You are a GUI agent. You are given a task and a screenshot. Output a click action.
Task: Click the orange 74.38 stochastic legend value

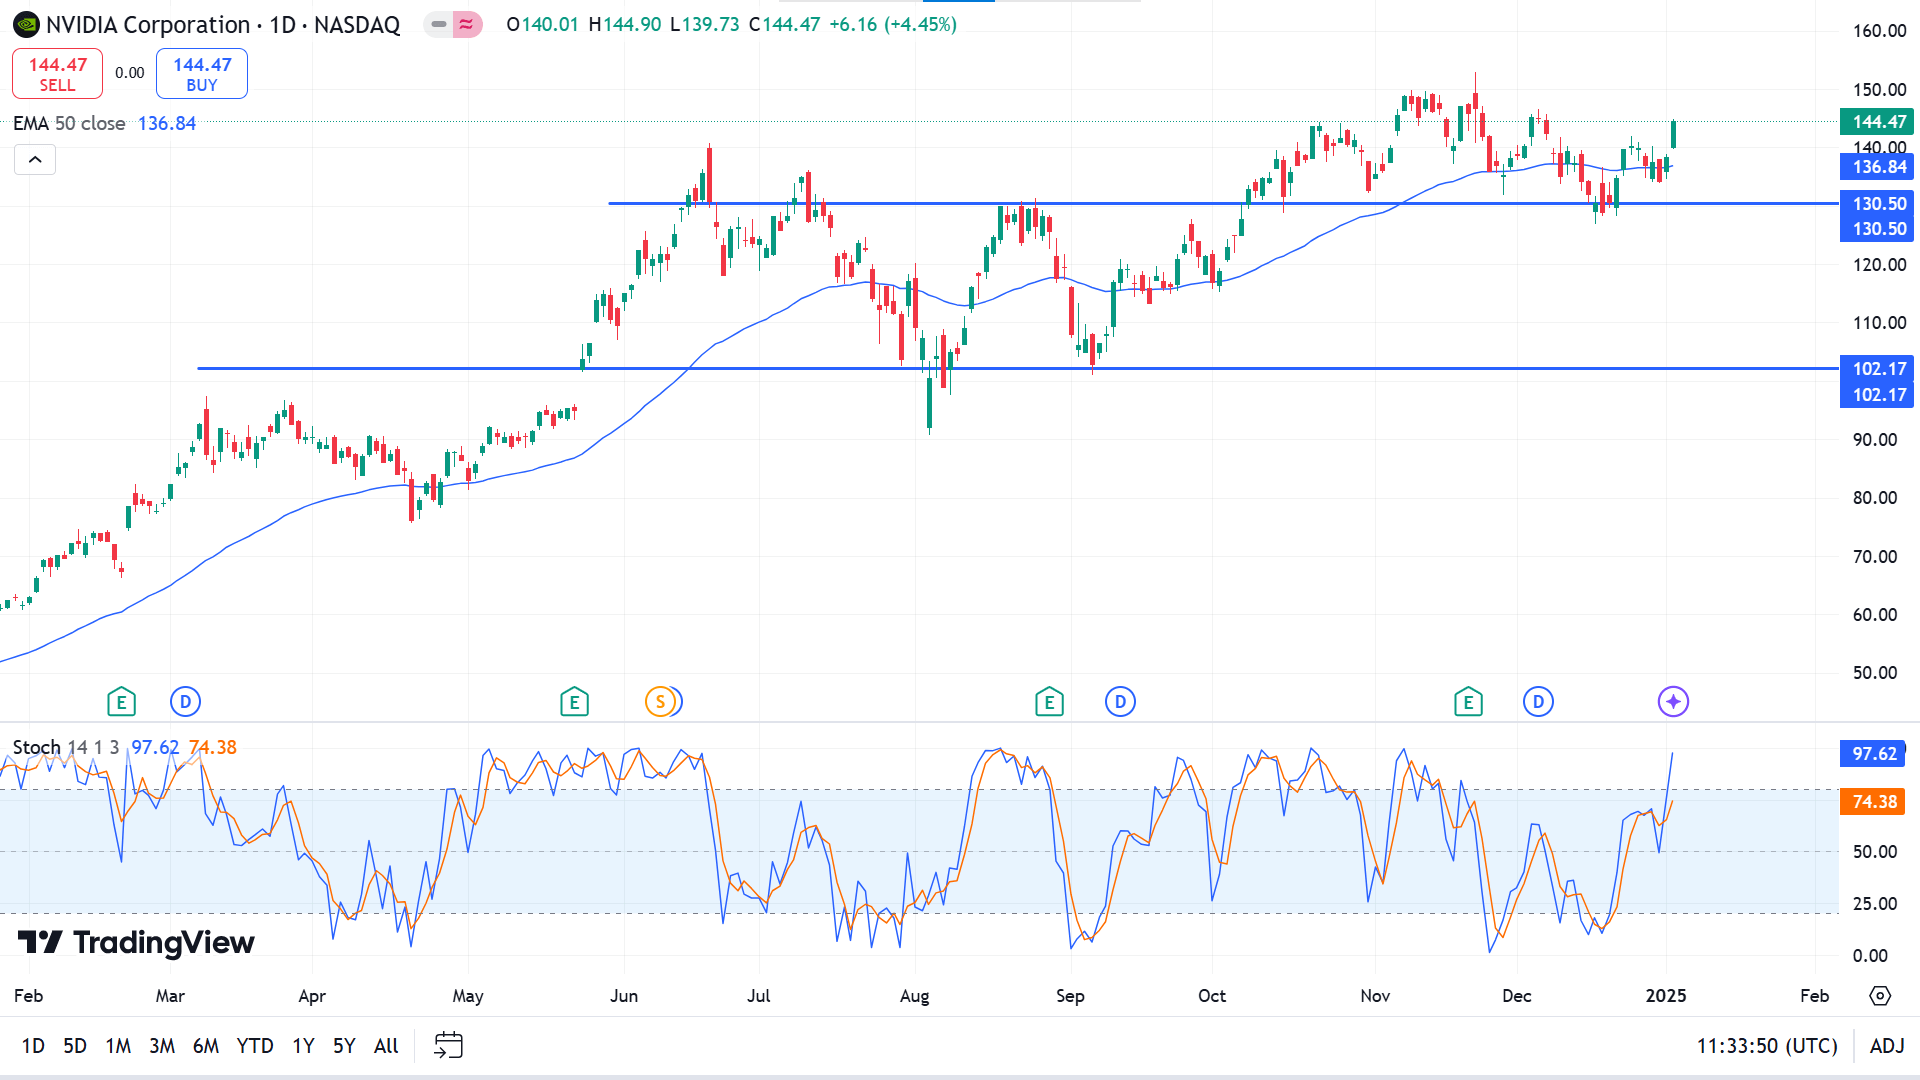click(213, 747)
